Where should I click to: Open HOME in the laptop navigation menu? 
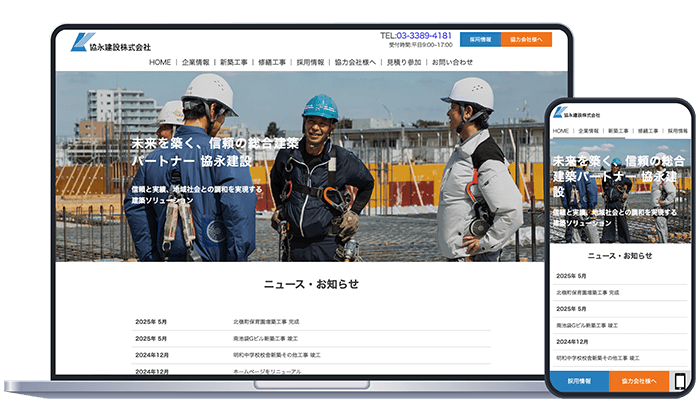click(160, 62)
